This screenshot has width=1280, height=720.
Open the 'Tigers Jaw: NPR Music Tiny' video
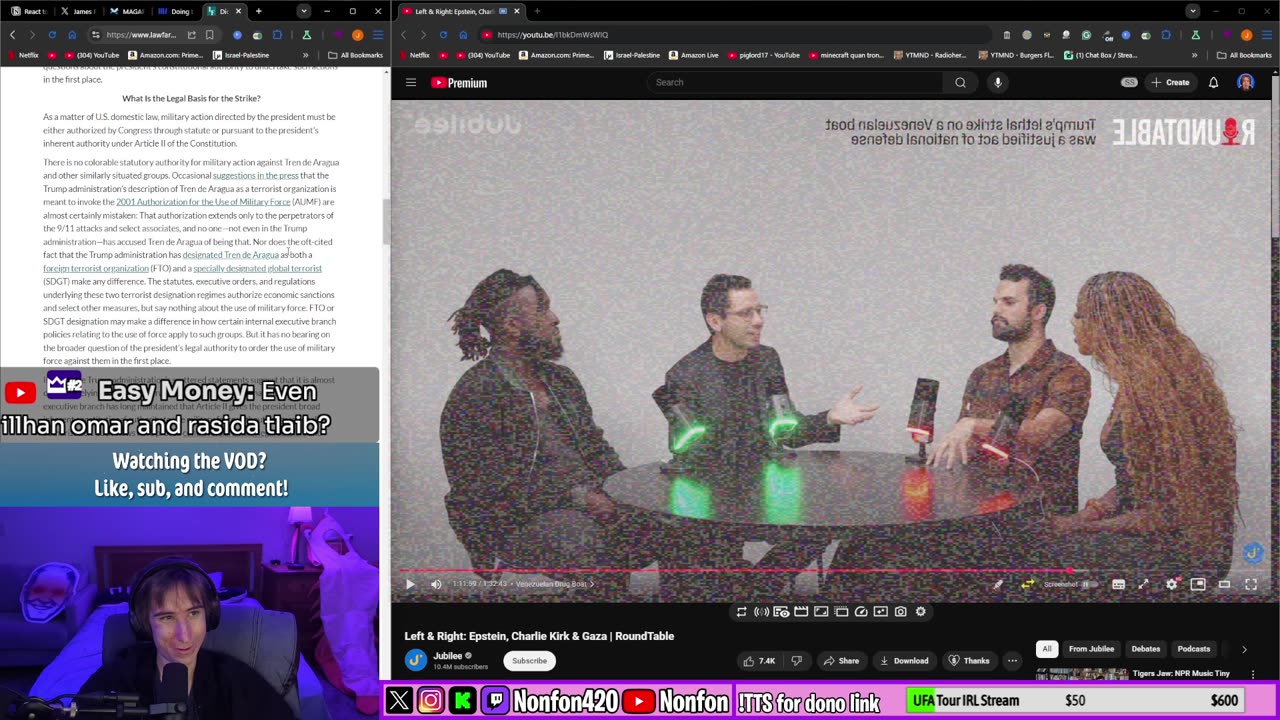[1182, 674]
